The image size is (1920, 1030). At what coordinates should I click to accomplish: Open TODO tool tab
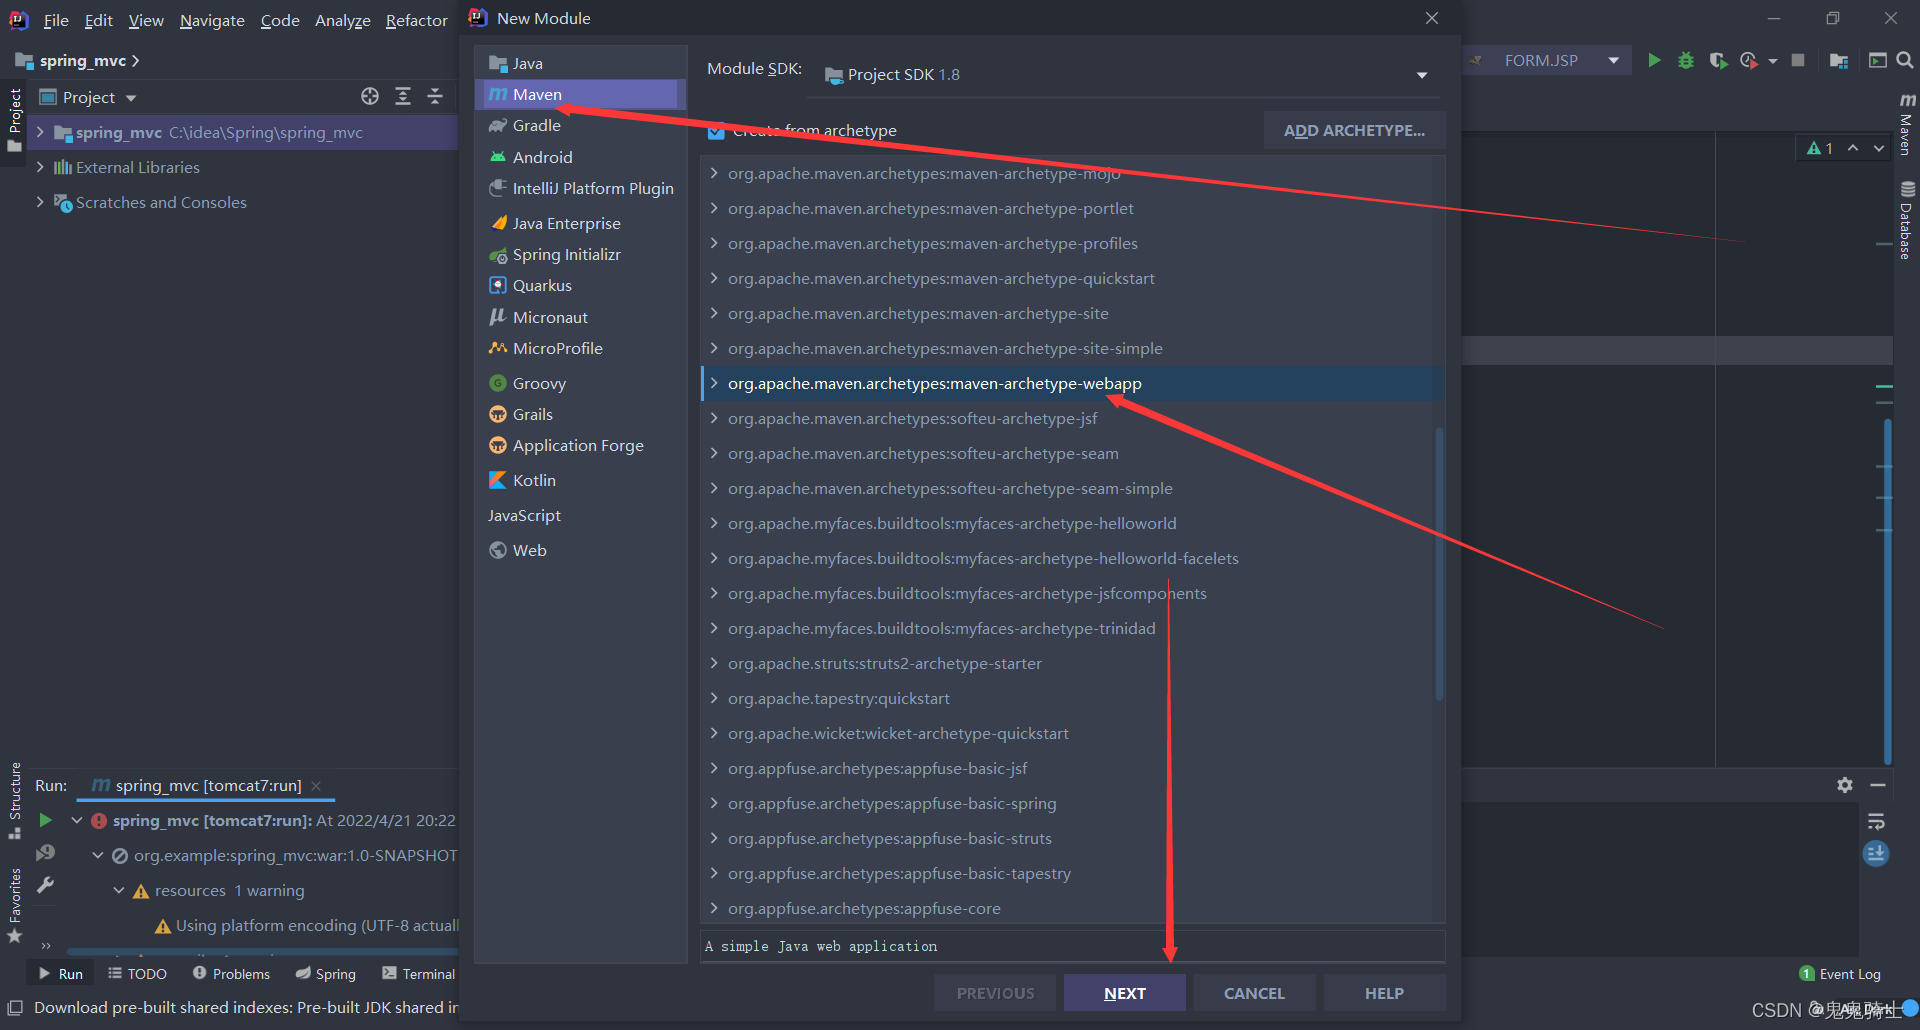click(138, 973)
